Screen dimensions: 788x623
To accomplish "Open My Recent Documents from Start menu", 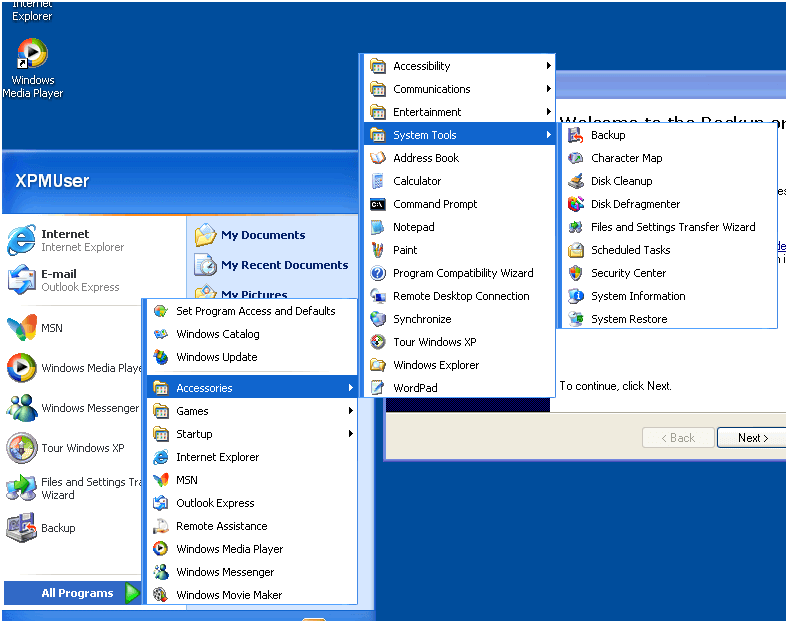I will (271, 265).
